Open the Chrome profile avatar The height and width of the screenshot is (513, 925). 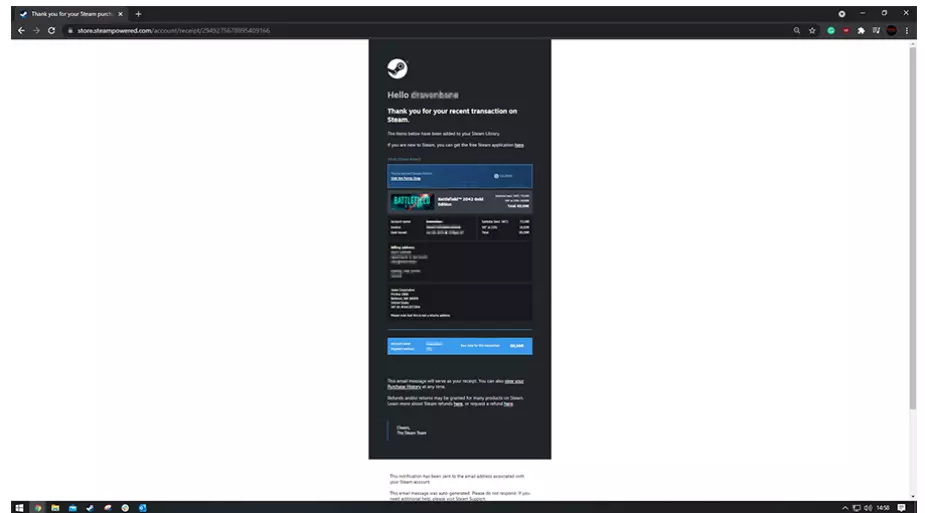pyautogui.click(x=891, y=31)
